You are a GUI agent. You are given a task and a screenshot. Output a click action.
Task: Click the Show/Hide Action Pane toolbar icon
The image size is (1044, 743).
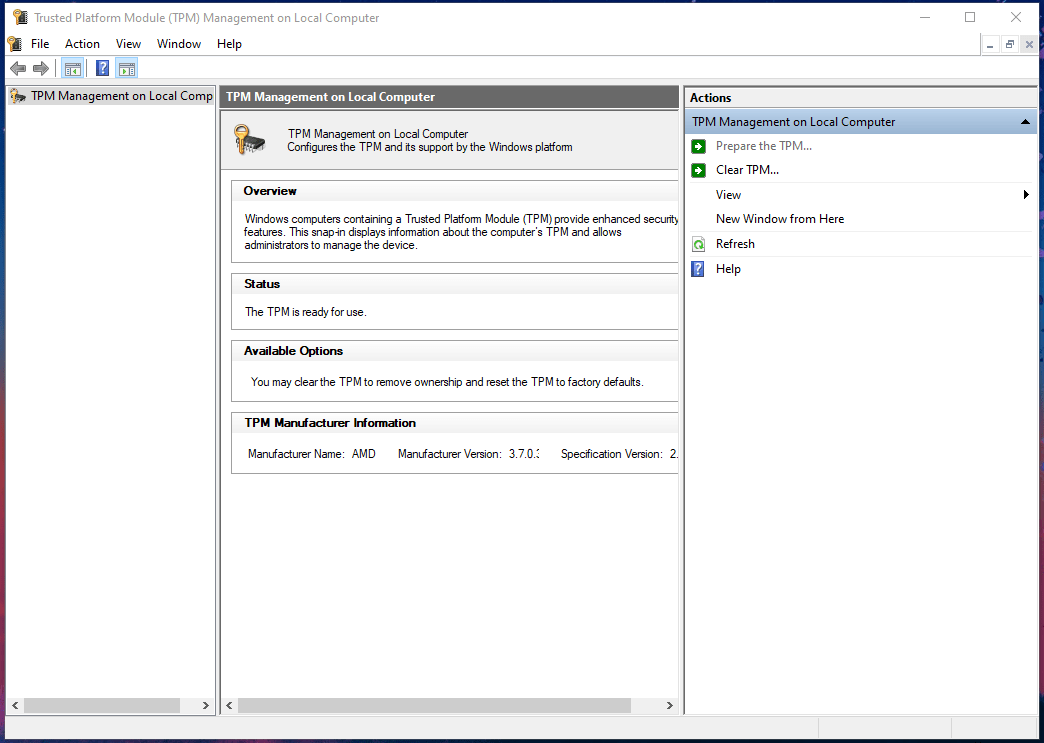click(126, 67)
